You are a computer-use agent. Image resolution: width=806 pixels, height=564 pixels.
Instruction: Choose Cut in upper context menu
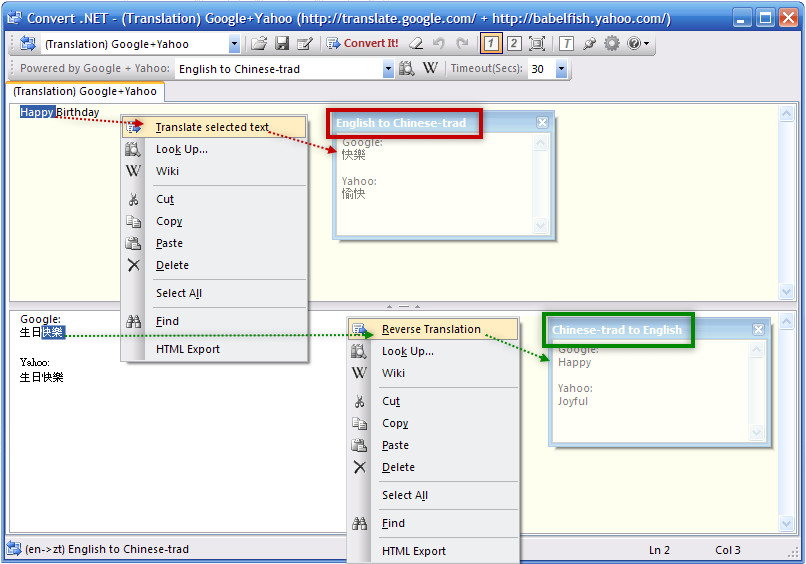[x=214, y=199]
